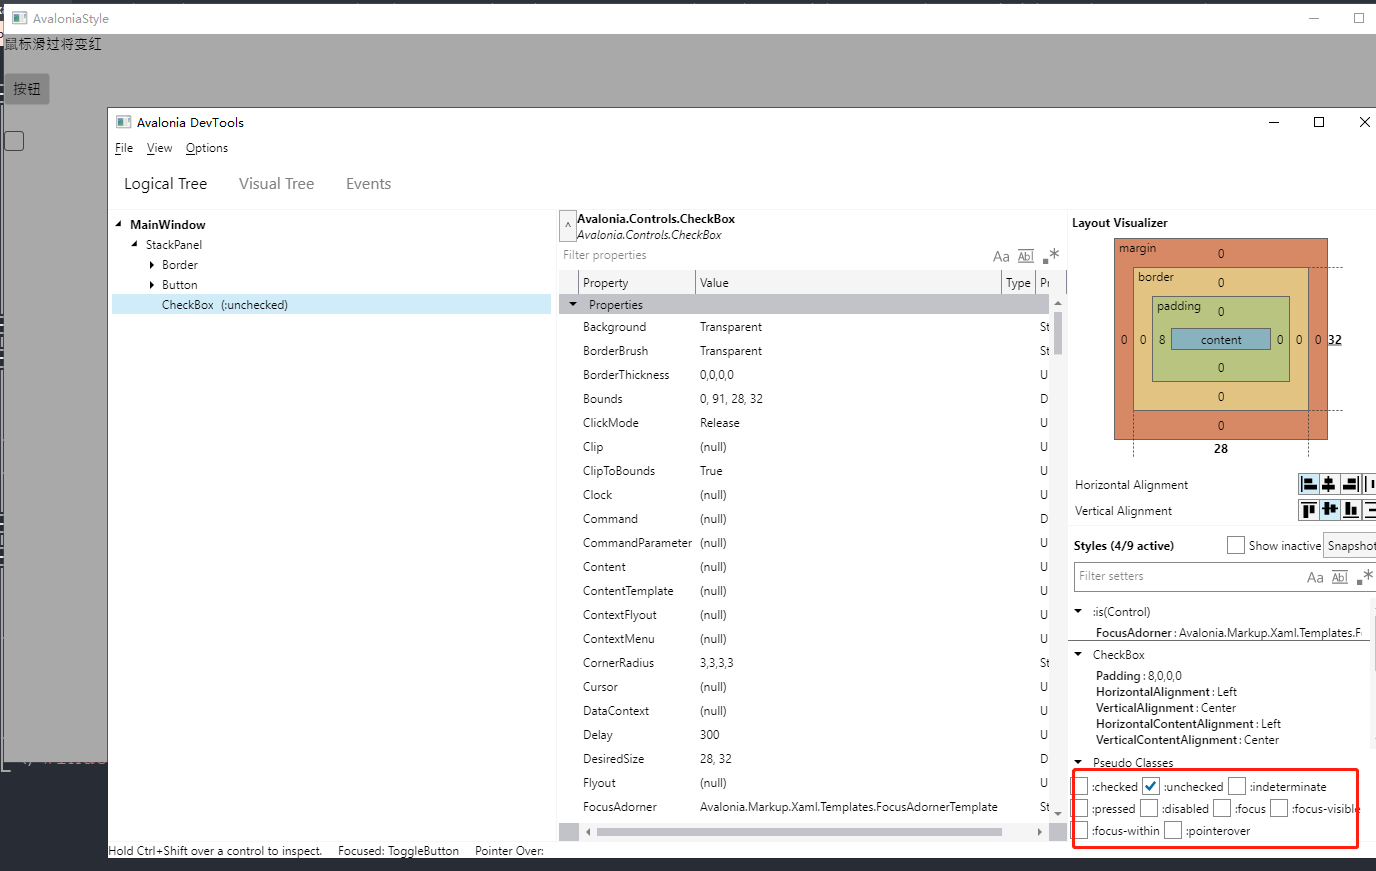Tick the checkbox in the AvaloniaStyle window

(14, 141)
